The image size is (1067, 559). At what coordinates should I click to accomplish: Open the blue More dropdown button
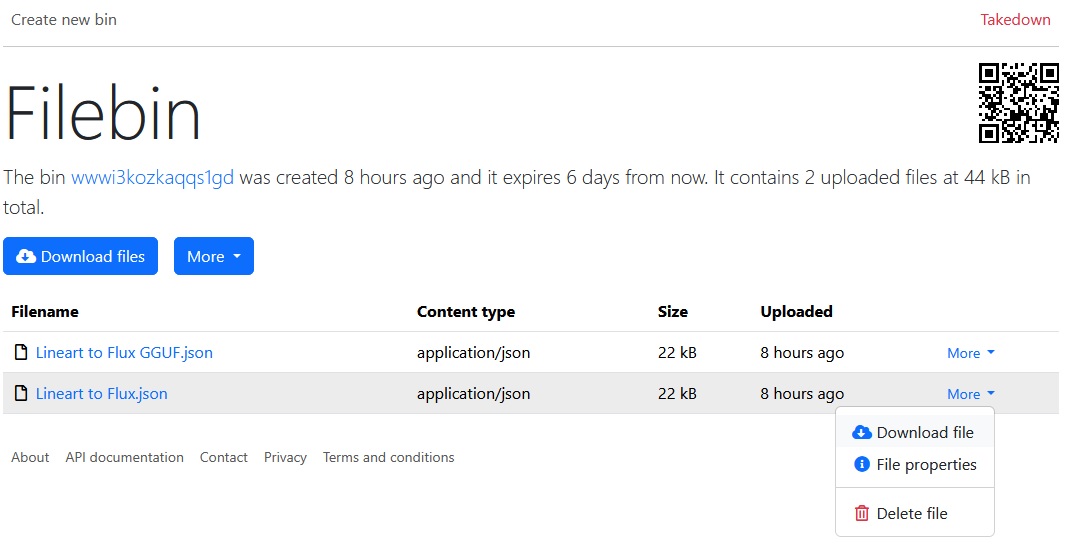pyautogui.click(x=214, y=256)
